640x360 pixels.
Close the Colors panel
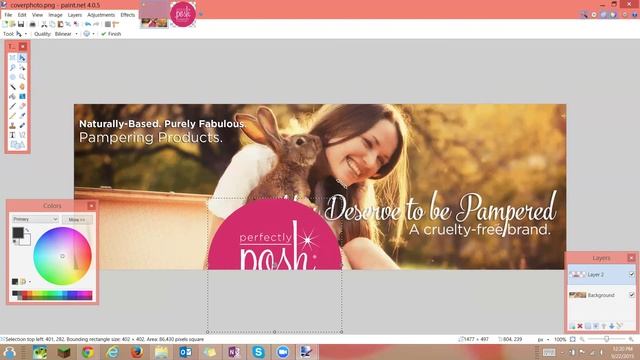91,206
